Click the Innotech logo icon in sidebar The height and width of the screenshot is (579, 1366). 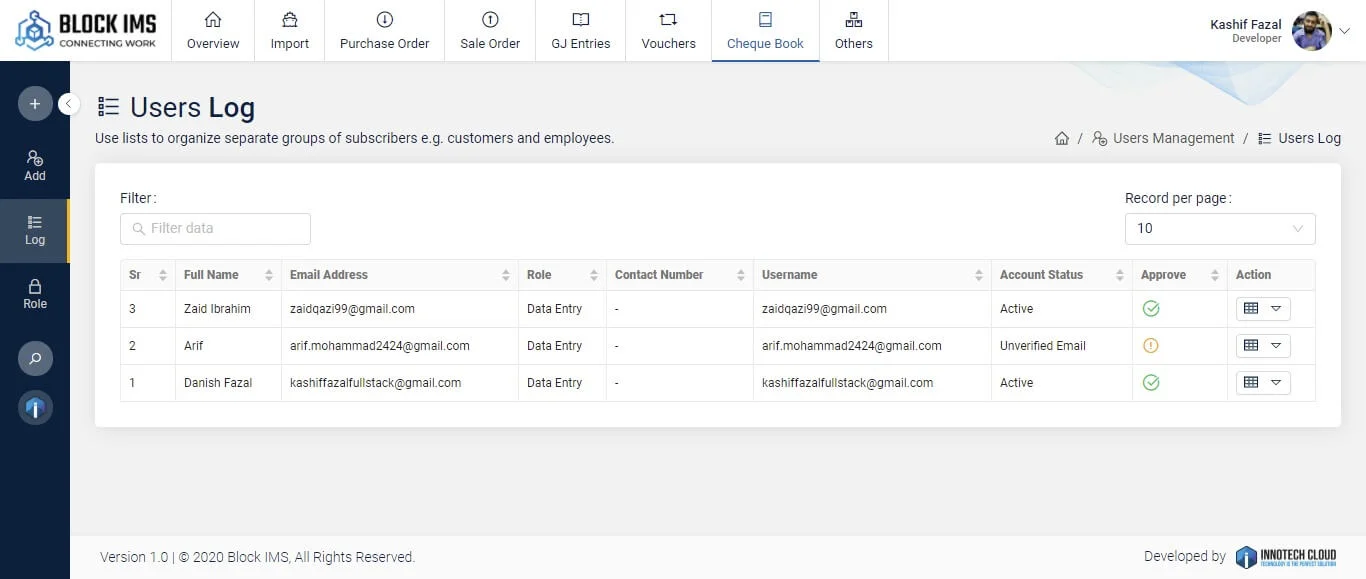[x=35, y=408]
